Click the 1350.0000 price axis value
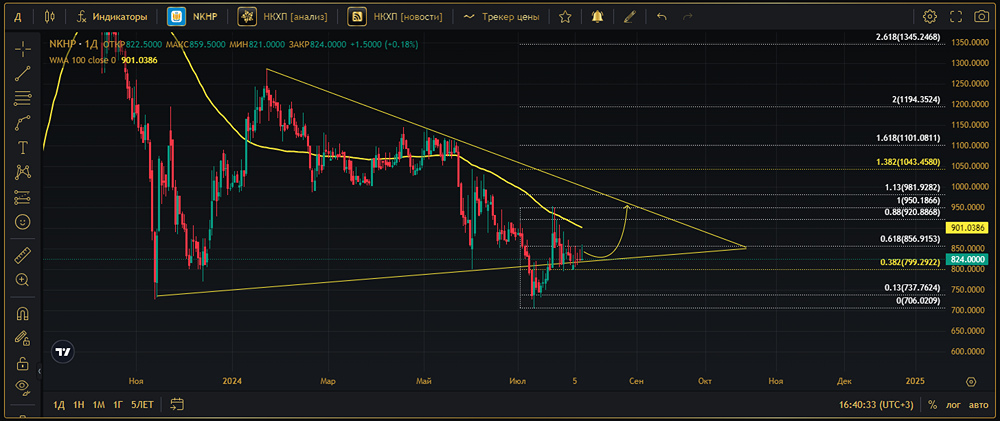The image size is (1000, 421). click(971, 42)
